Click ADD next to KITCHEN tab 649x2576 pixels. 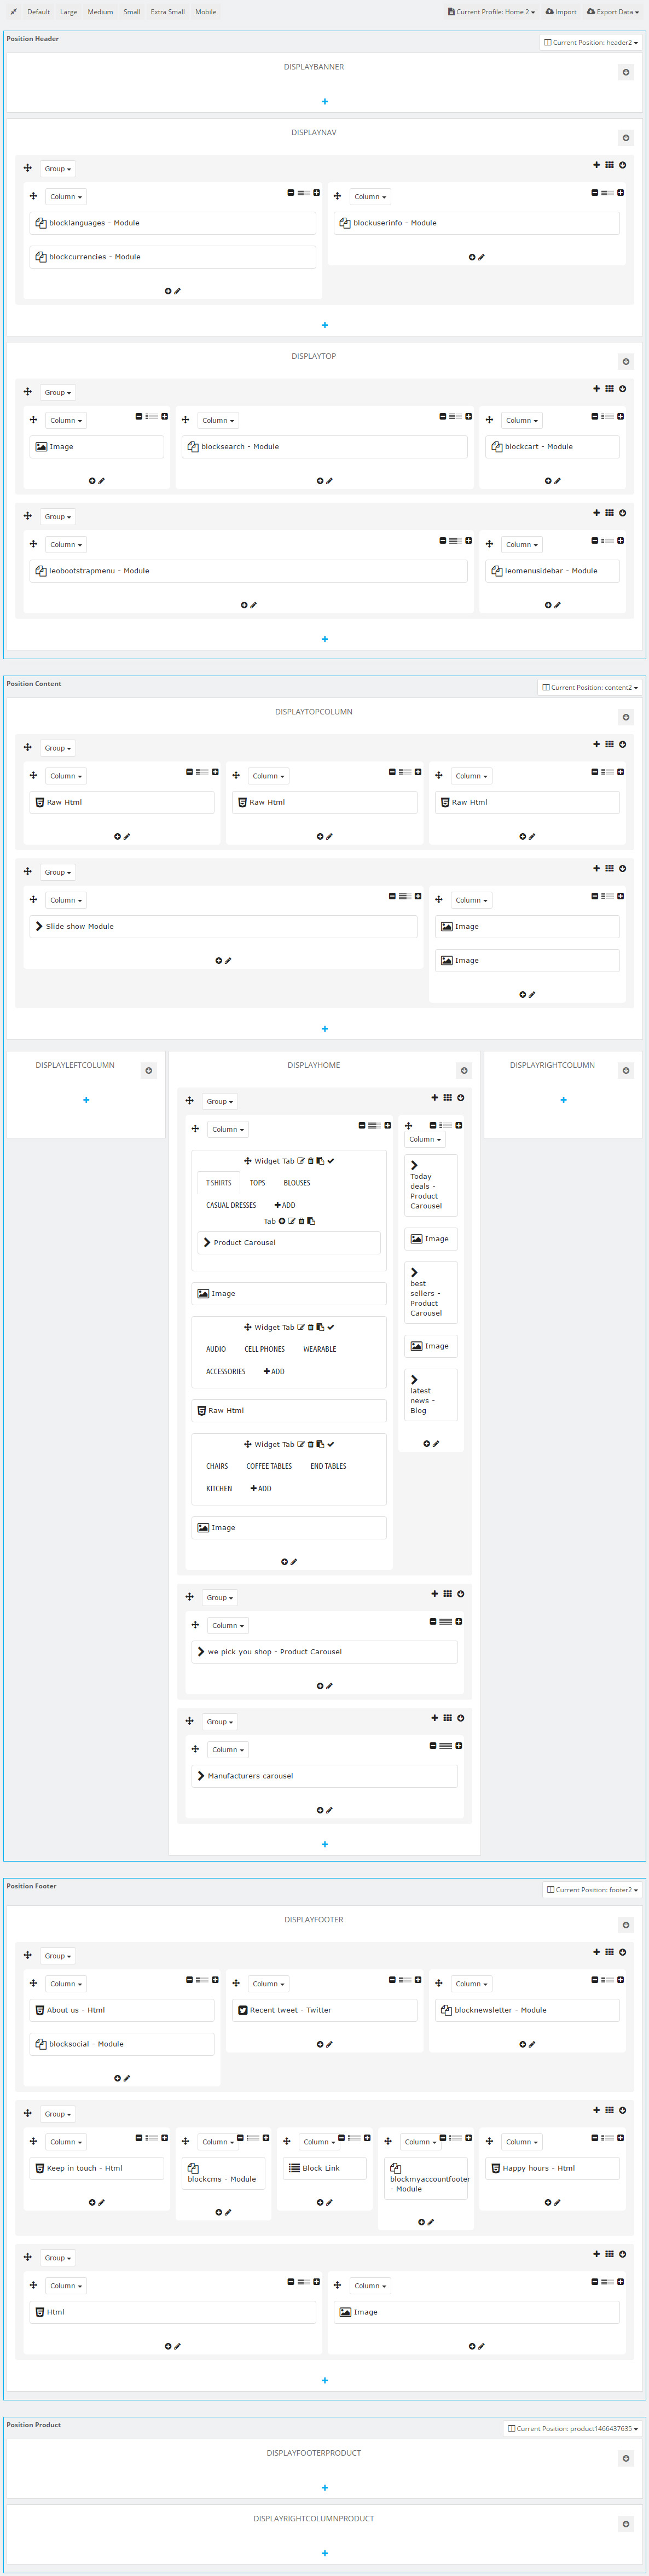tap(261, 1488)
